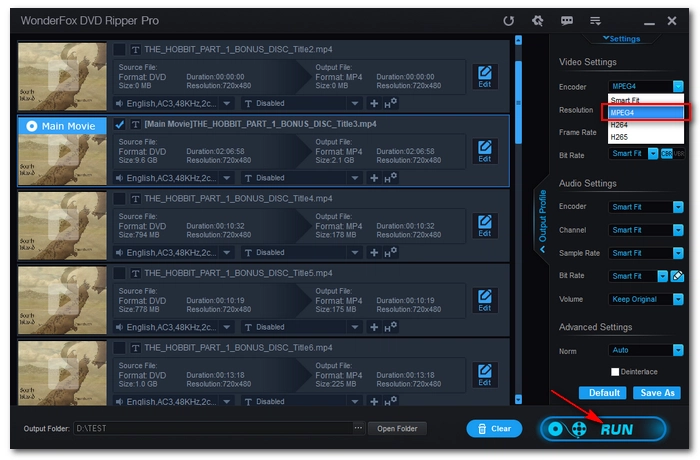The width and height of the screenshot is (700, 460).
Task: Check the box for Title2.mp4
Action: (119, 49)
